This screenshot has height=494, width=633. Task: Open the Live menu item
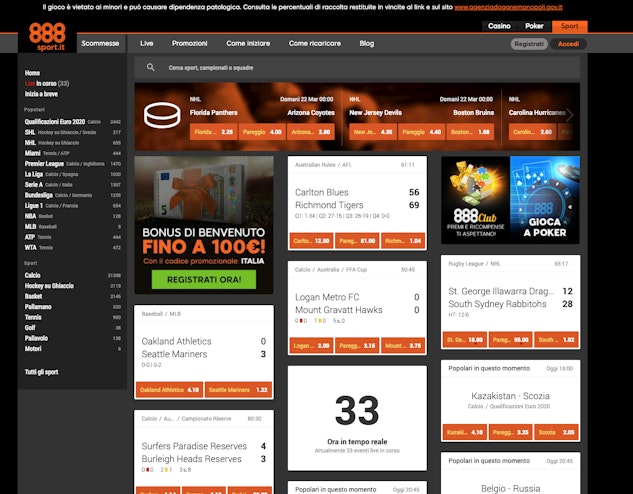147,43
